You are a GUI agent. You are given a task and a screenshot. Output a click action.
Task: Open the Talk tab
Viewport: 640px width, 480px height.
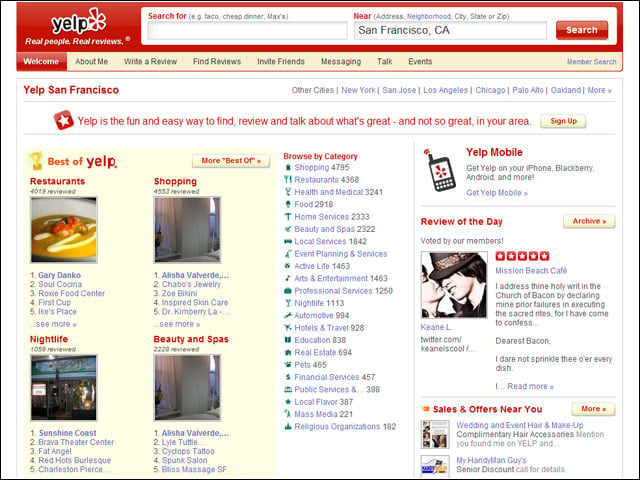tap(384, 62)
